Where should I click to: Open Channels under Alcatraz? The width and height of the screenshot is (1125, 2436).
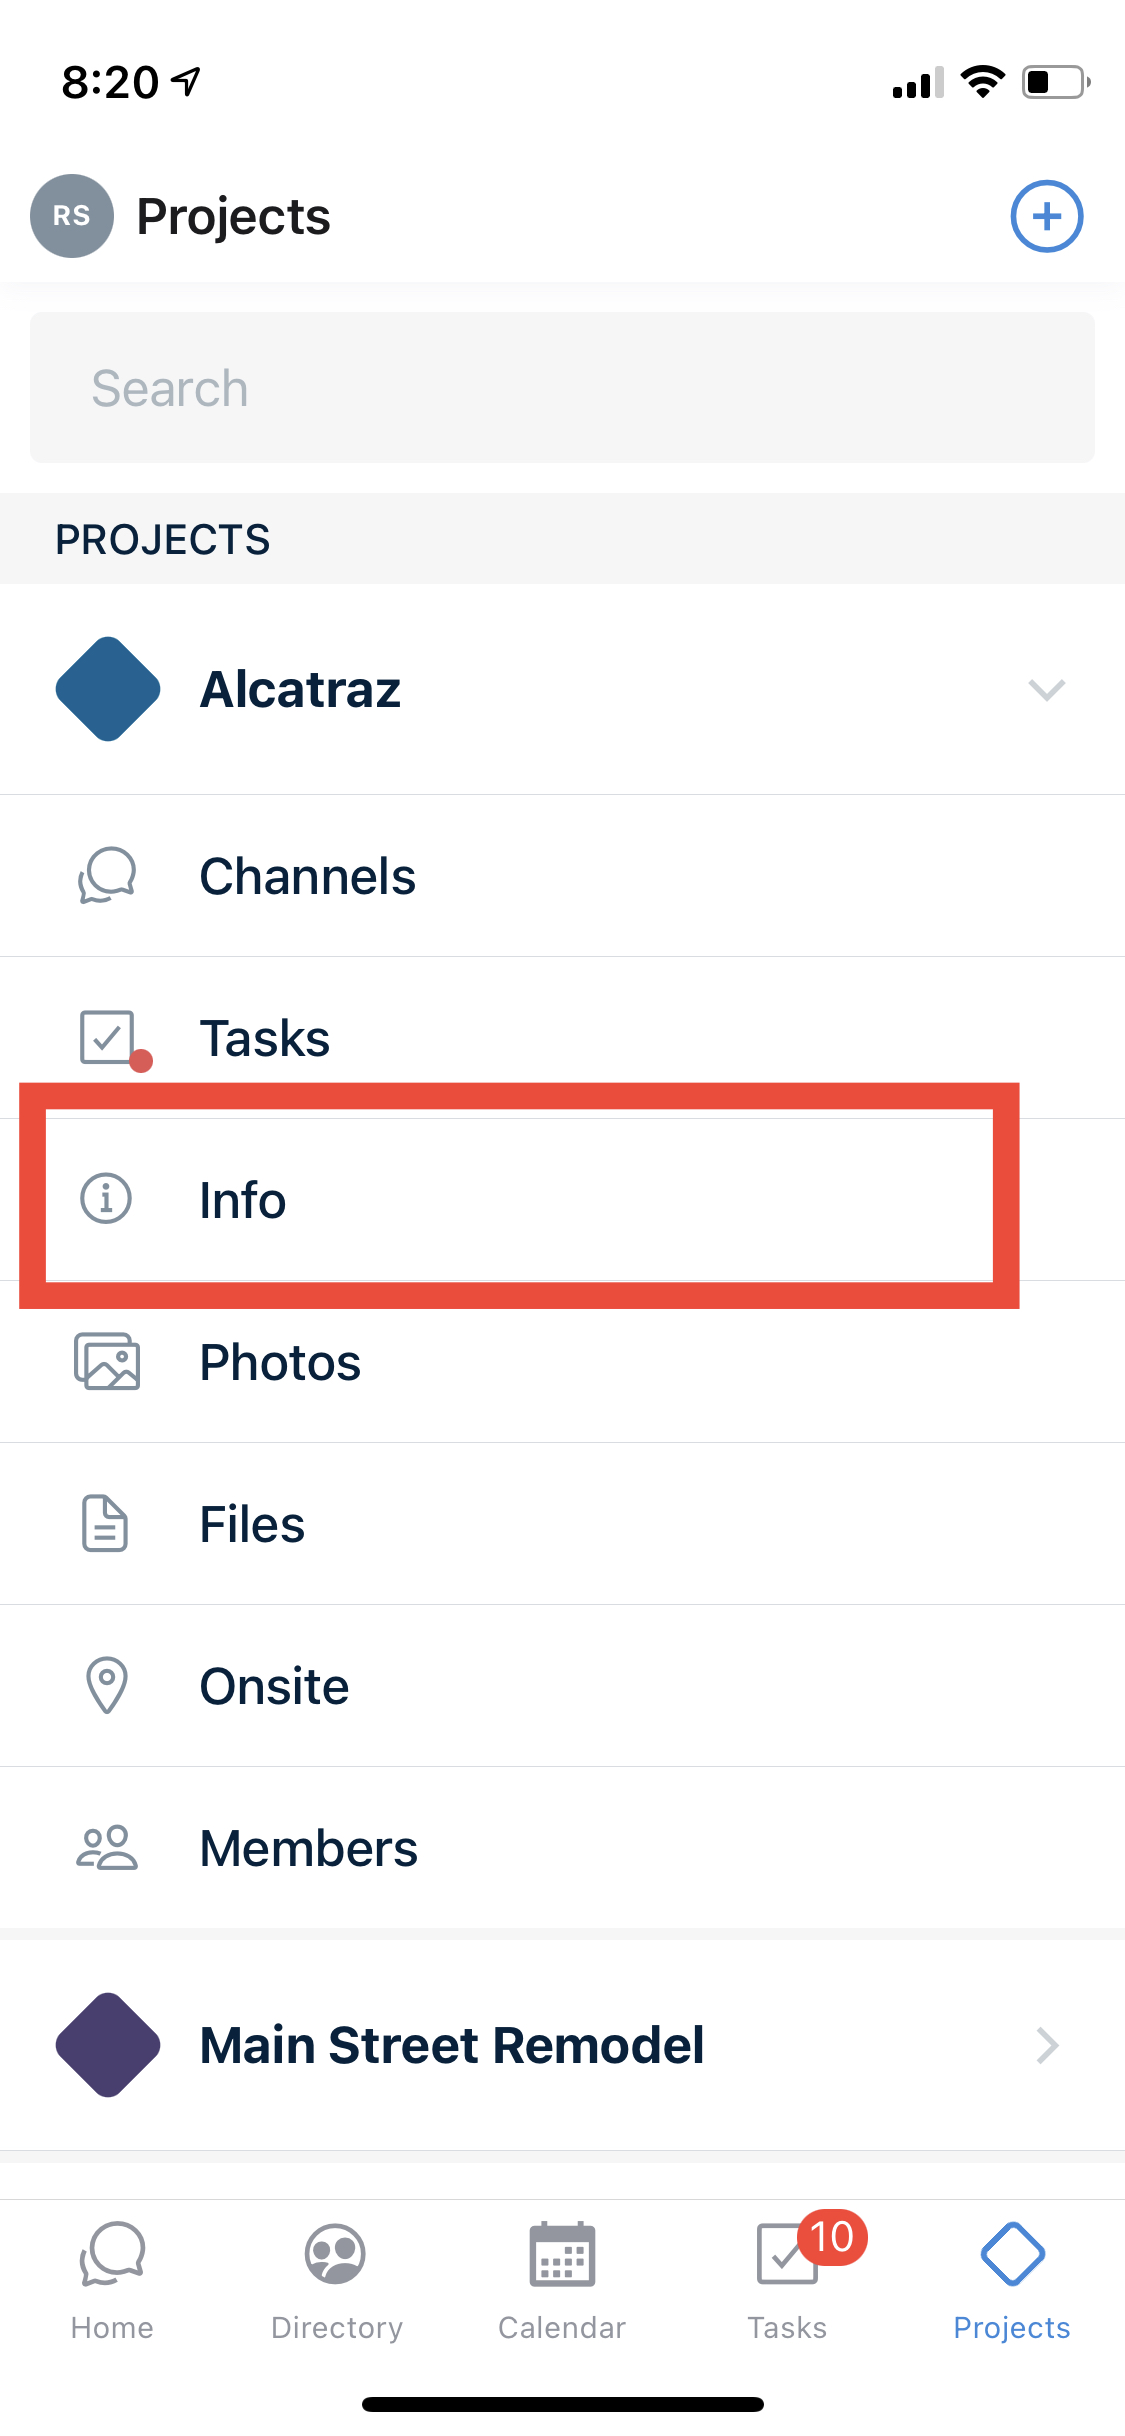(x=562, y=876)
